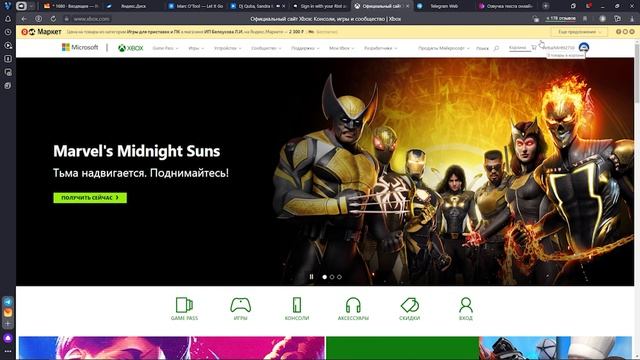Open the Alice assistant purple icon
The width and height of the screenshot is (640, 360).
[8, 338]
